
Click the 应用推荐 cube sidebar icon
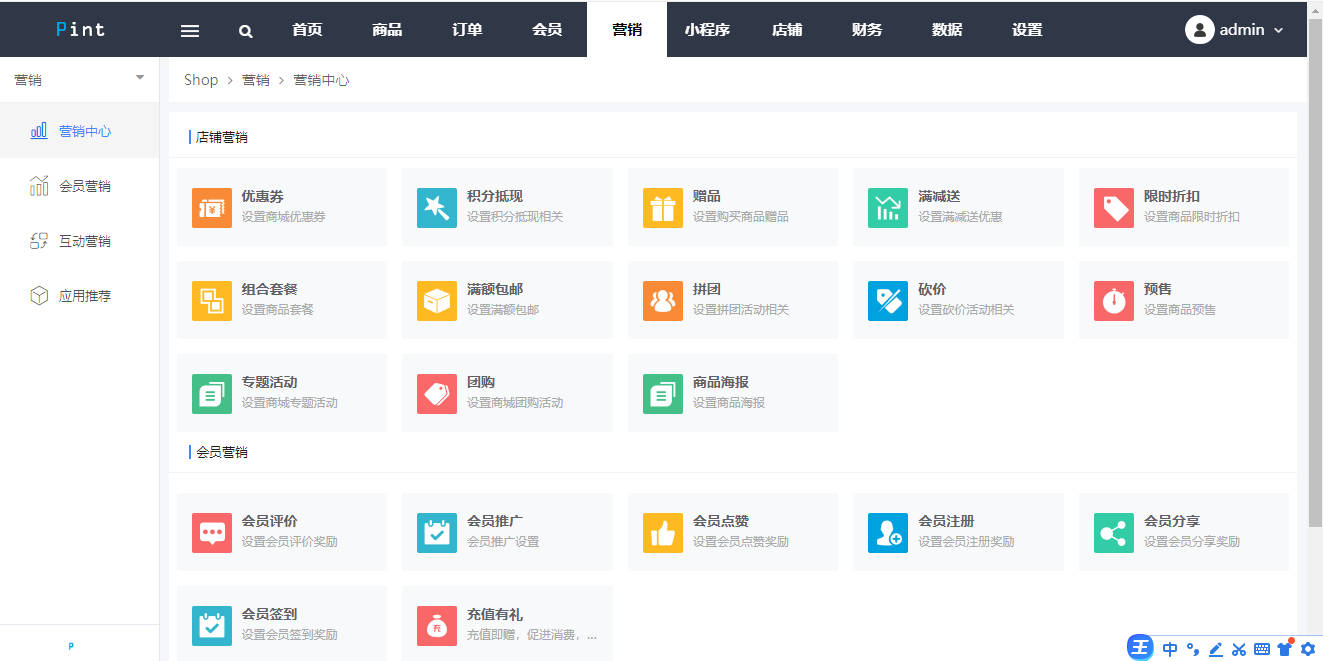click(x=39, y=296)
